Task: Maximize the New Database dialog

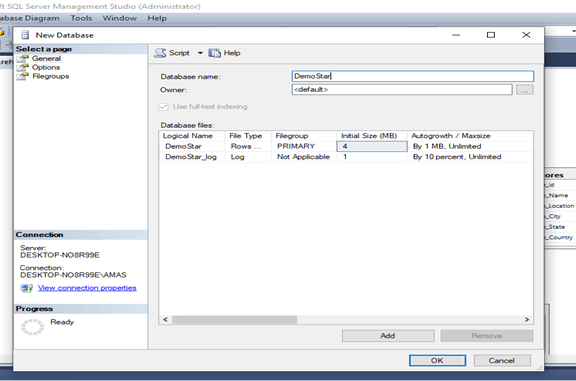Action: click(491, 35)
